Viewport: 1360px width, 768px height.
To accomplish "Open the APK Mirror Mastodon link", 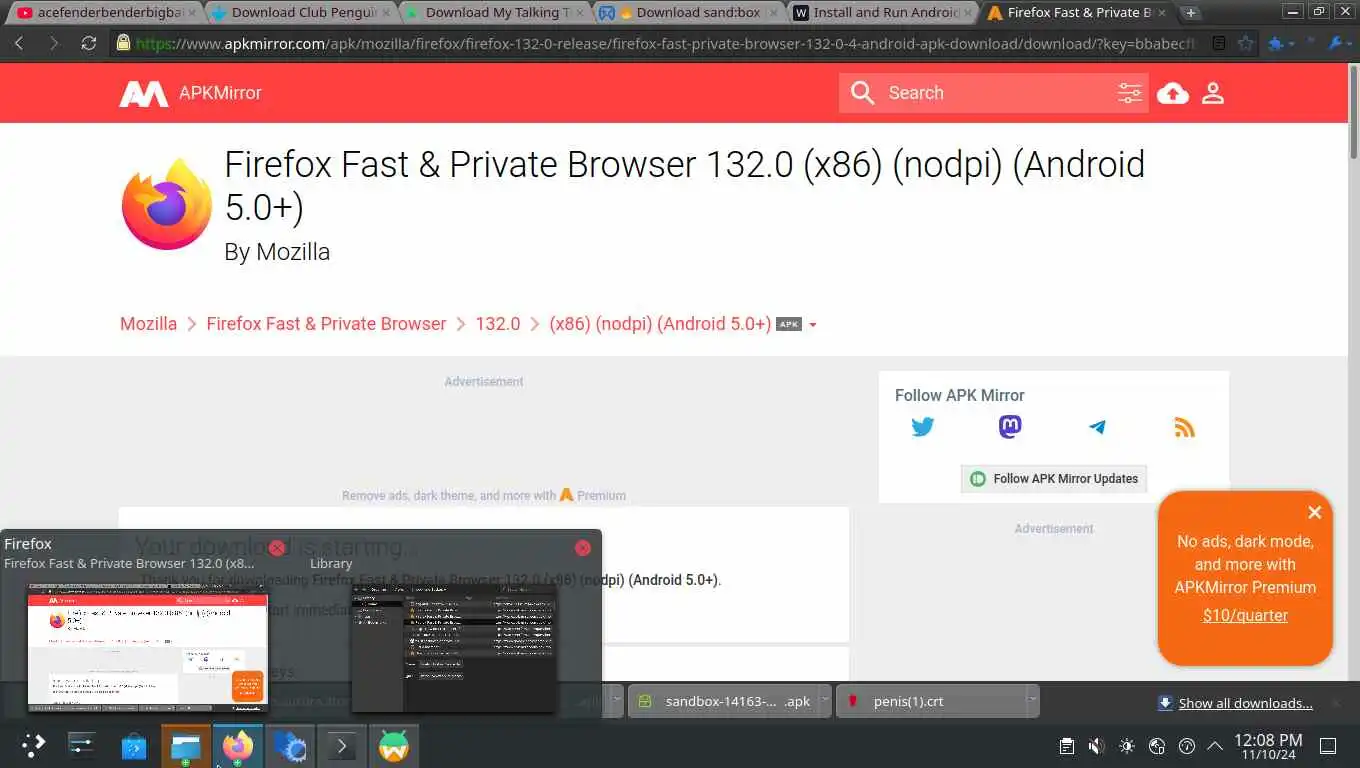I will click(1010, 427).
